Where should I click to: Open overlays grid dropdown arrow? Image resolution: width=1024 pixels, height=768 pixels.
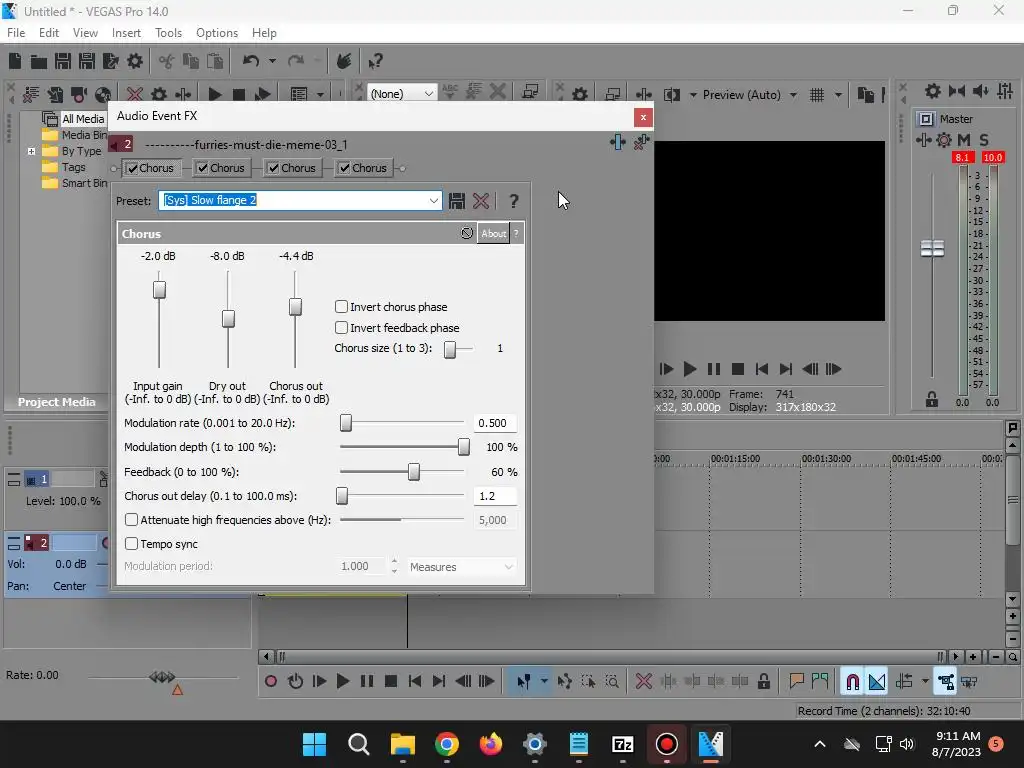(x=838, y=95)
